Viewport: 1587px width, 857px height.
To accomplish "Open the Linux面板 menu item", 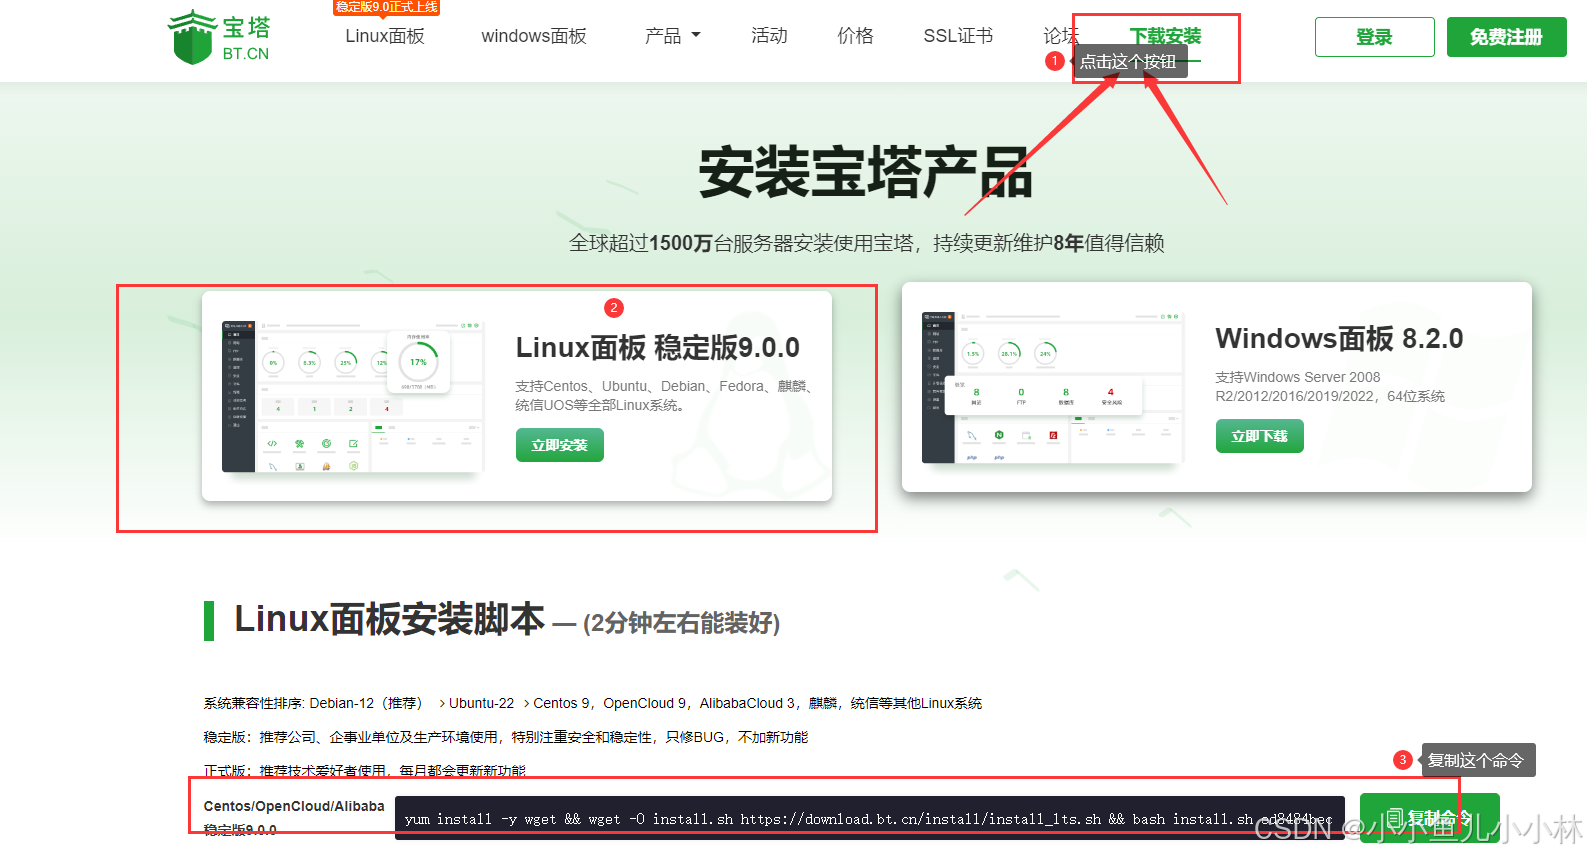I will tap(385, 36).
